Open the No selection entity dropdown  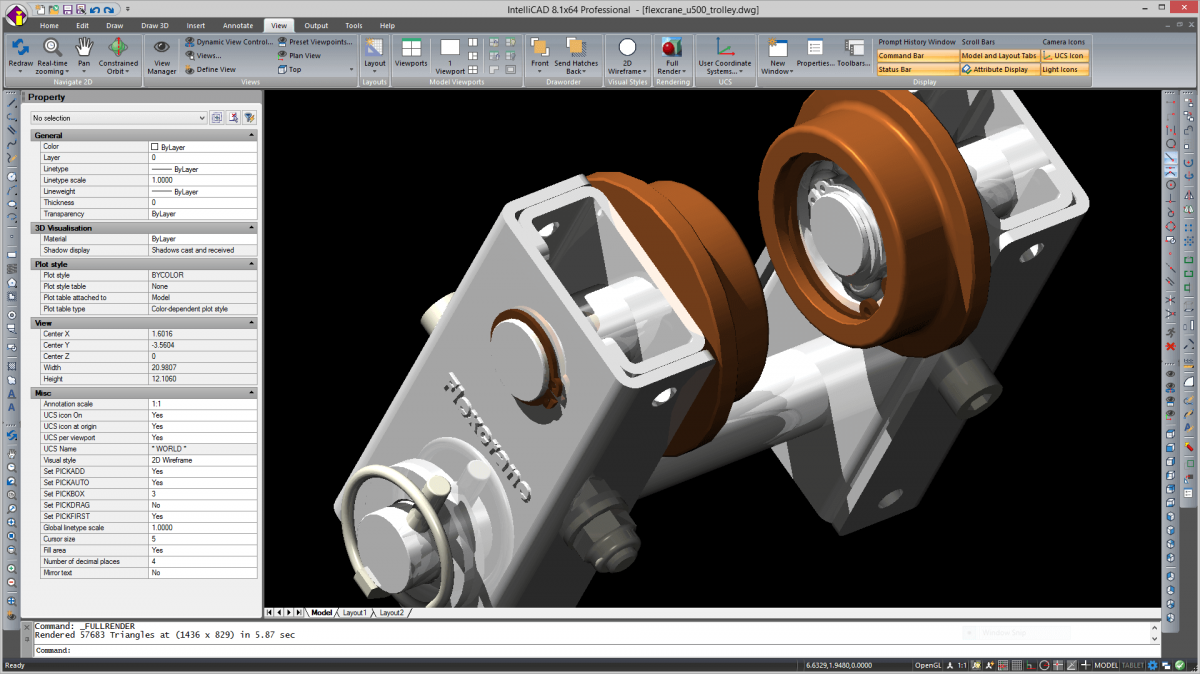click(x=118, y=117)
